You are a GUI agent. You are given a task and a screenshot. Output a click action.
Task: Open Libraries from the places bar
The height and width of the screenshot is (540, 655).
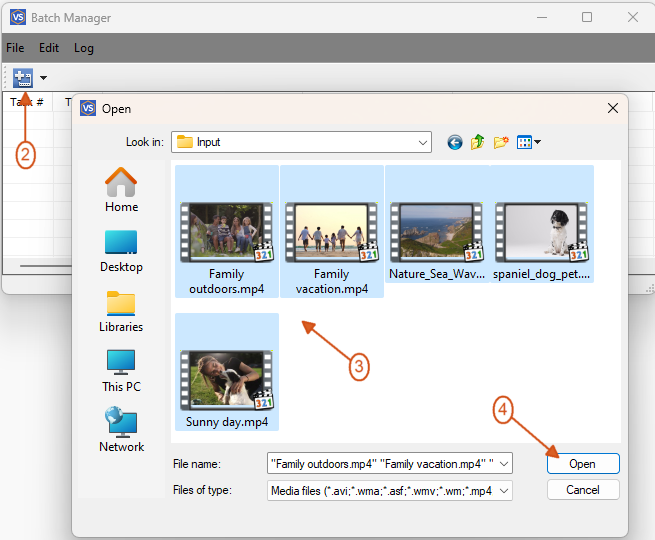pos(121,310)
